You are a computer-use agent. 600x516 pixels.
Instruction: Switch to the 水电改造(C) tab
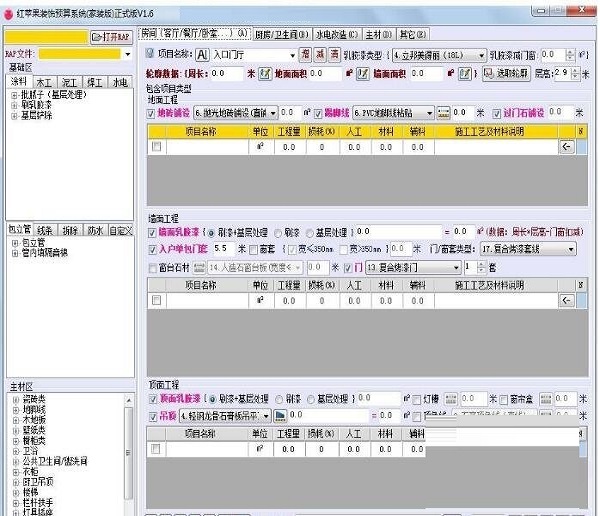(337, 35)
